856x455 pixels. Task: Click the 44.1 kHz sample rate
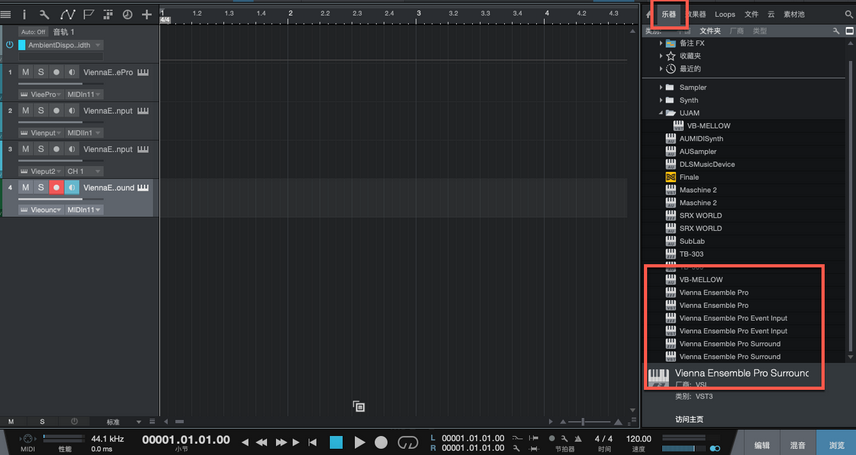[x=107, y=439]
